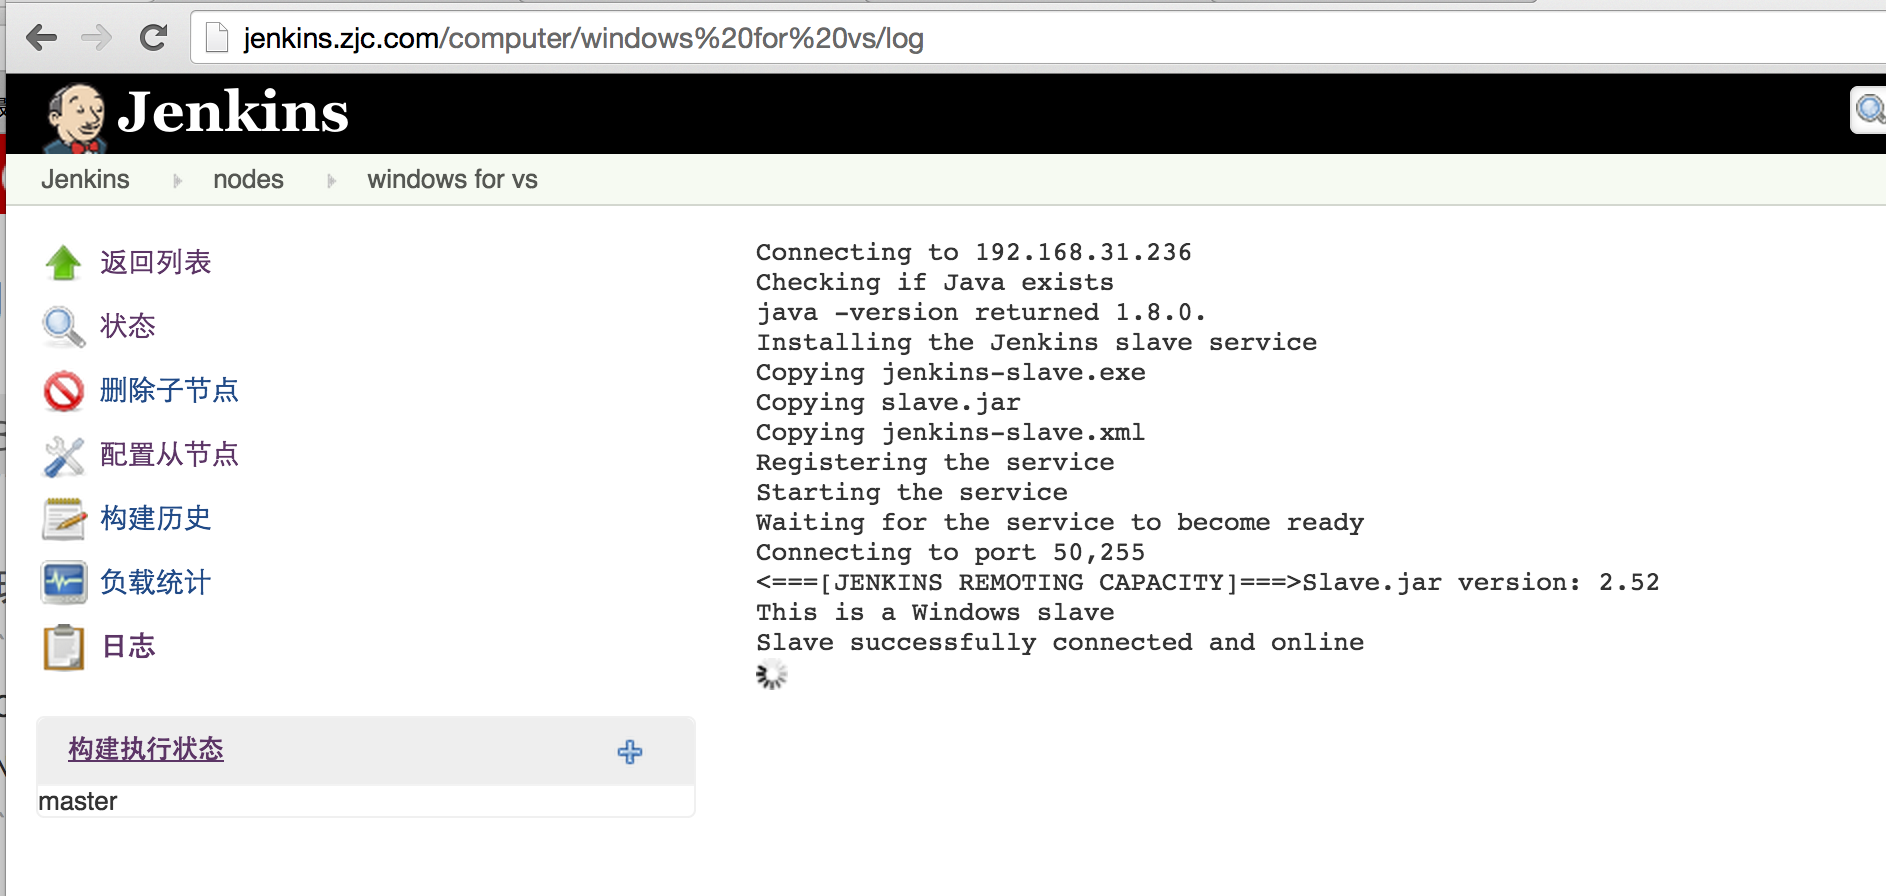This screenshot has height=896, width=1886.
Task: Click magnifier icon beside 状态
Action: (63, 327)
